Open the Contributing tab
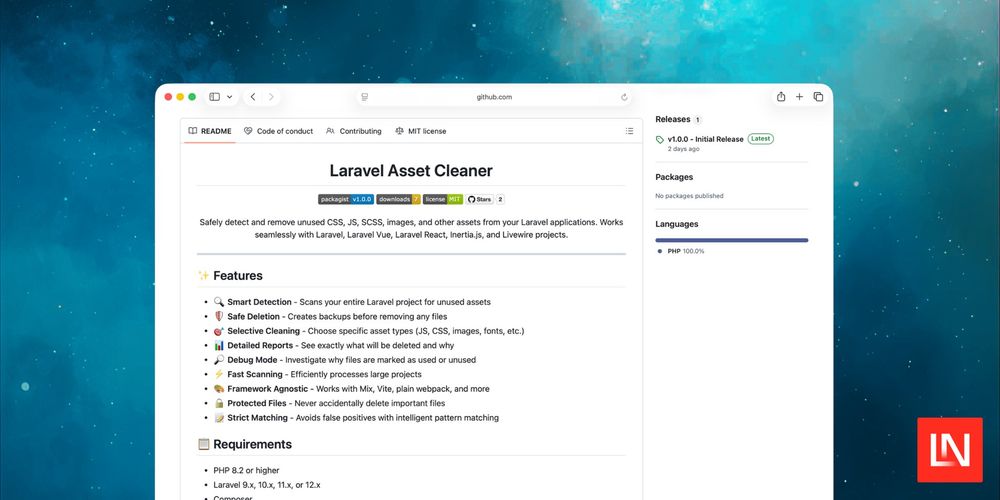The image size is (1000, 500). point(354,131)
